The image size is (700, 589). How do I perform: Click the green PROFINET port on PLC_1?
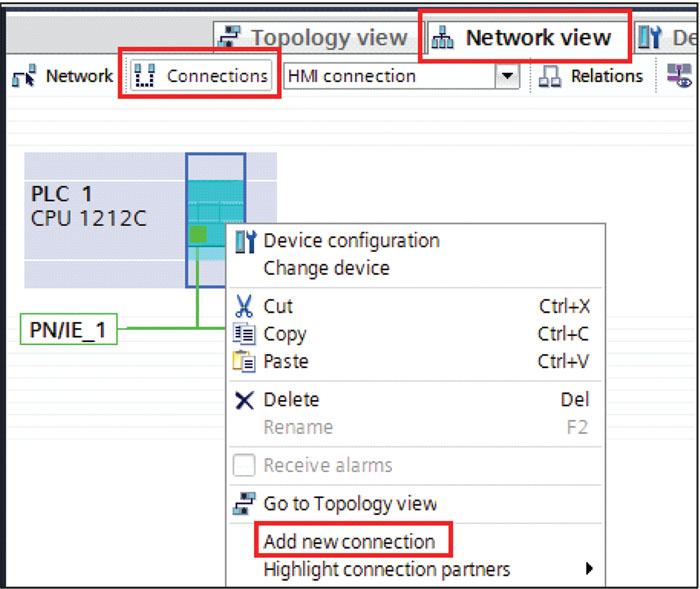coord(198,234)
